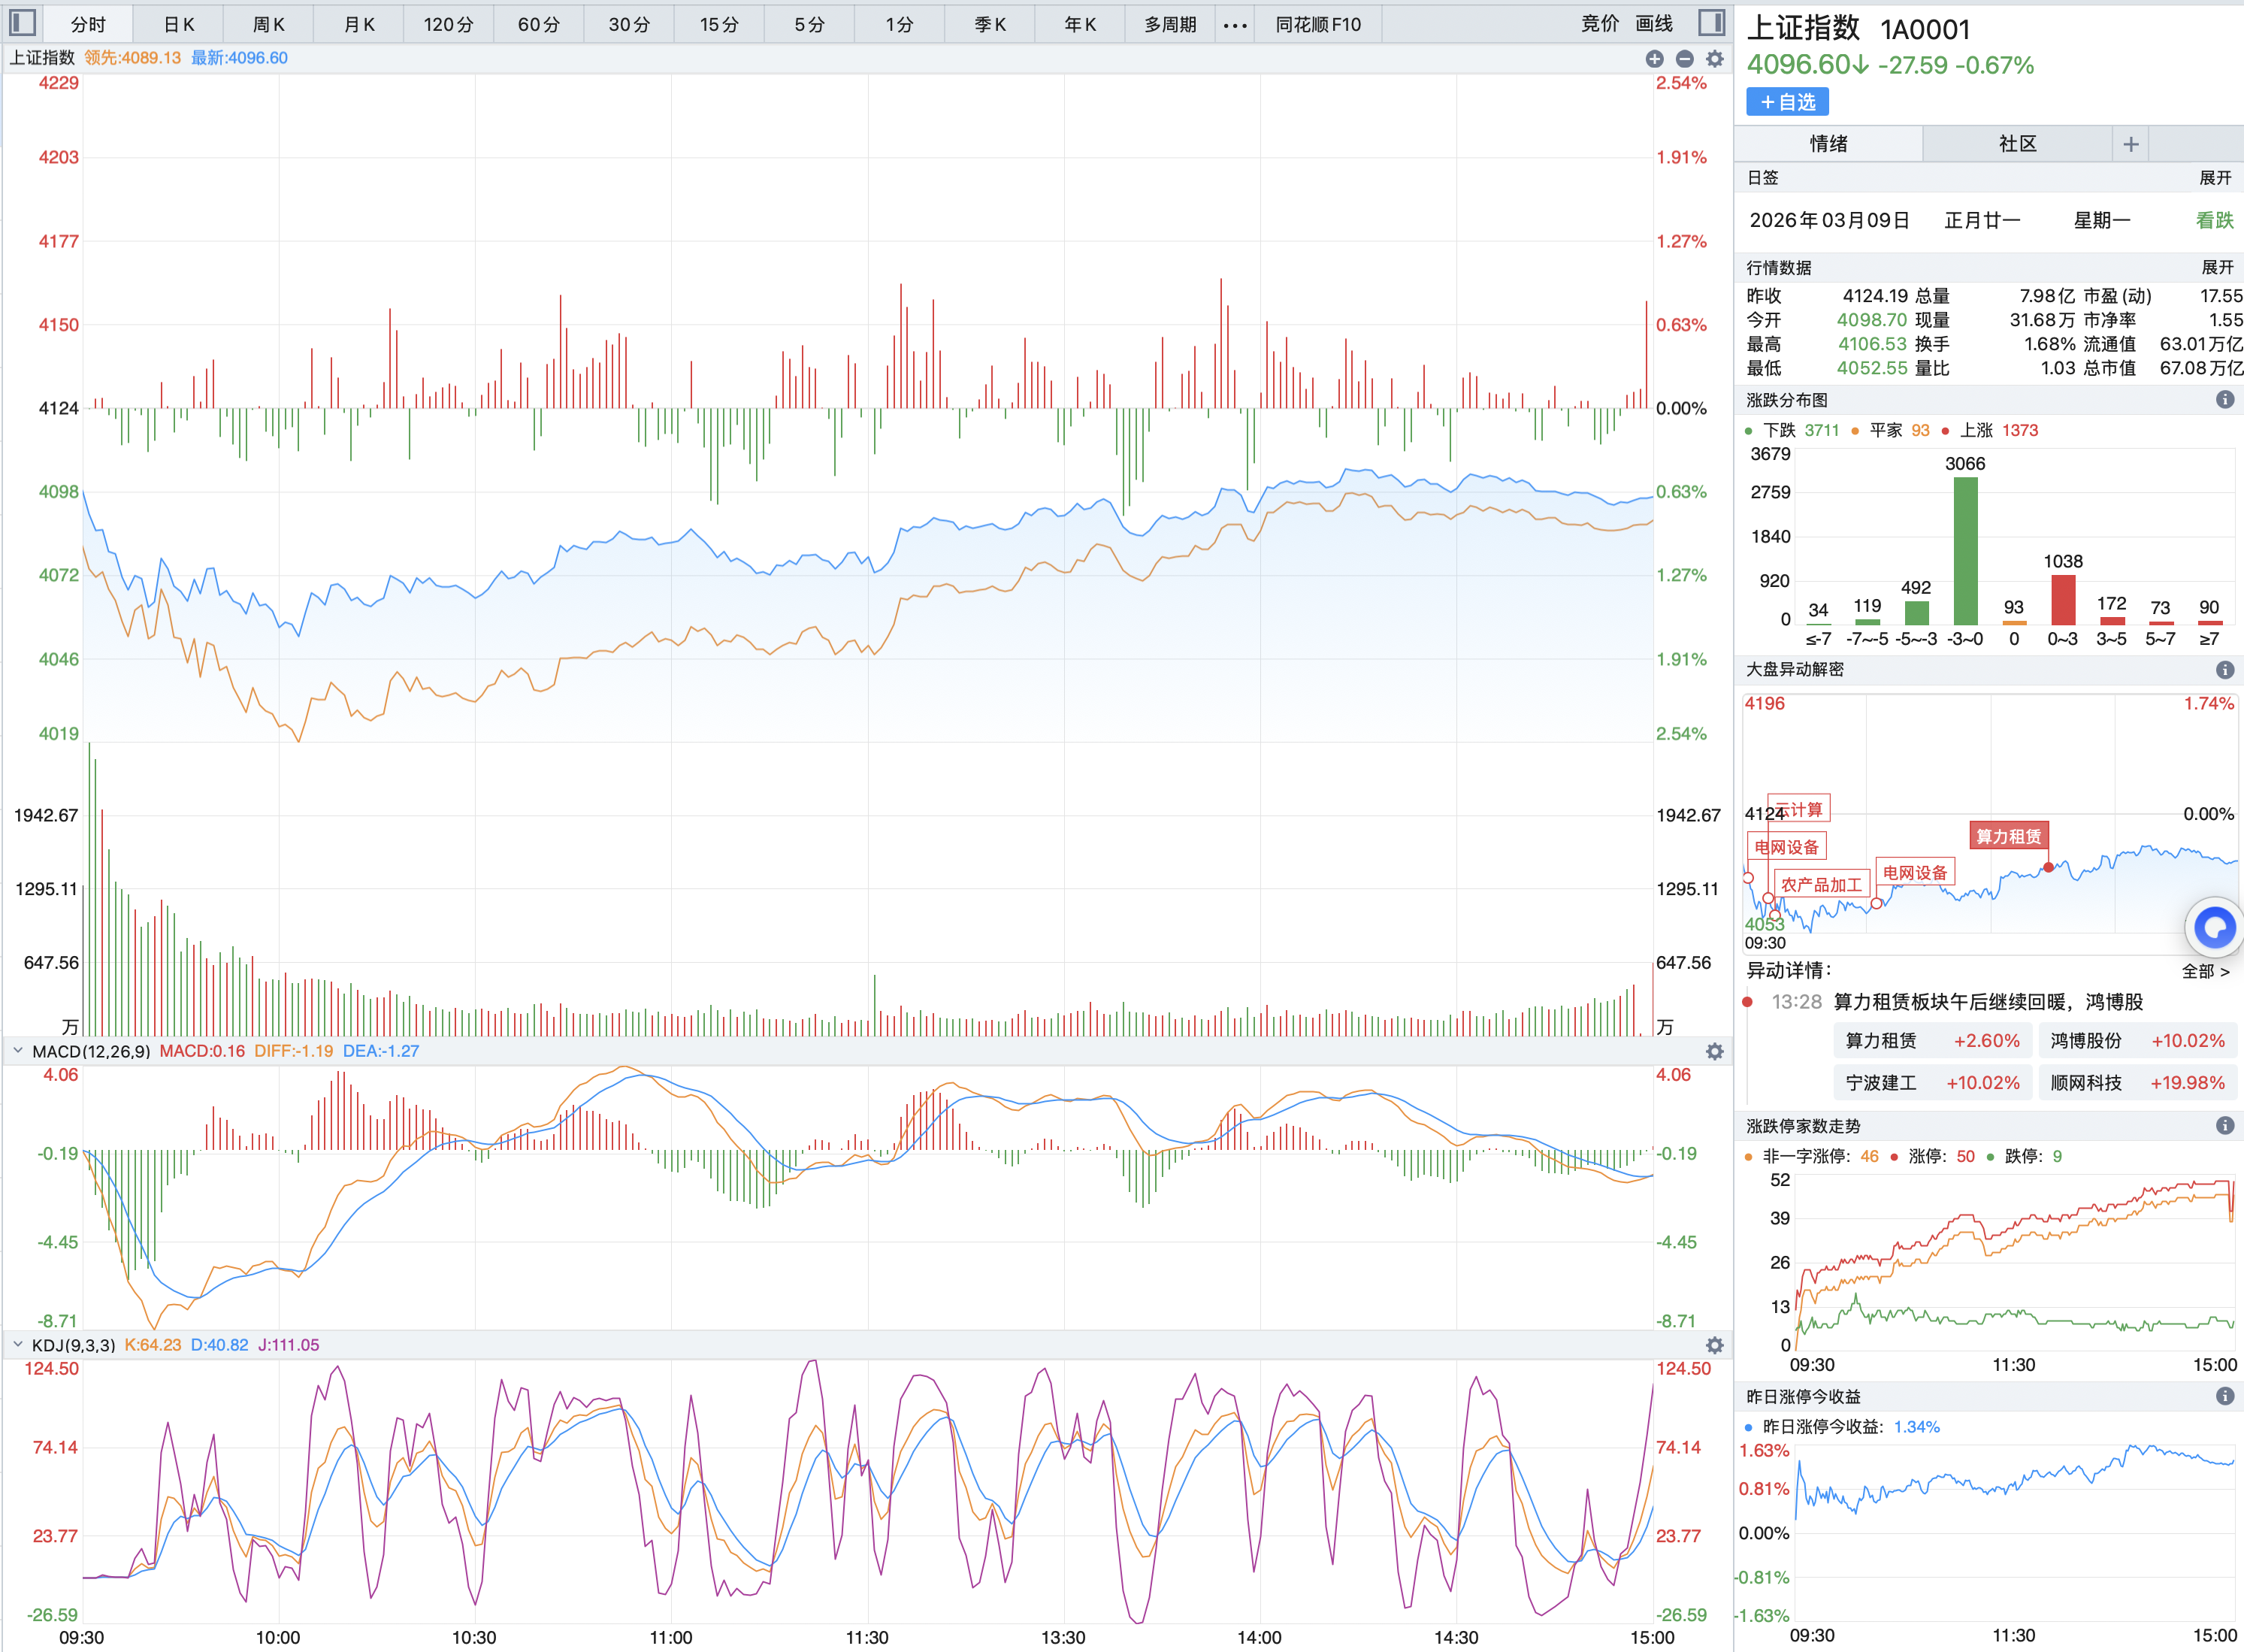Toggle the left sidebar panel icon
Viewport: 2244px width, 1652px height.
(22, 23)
